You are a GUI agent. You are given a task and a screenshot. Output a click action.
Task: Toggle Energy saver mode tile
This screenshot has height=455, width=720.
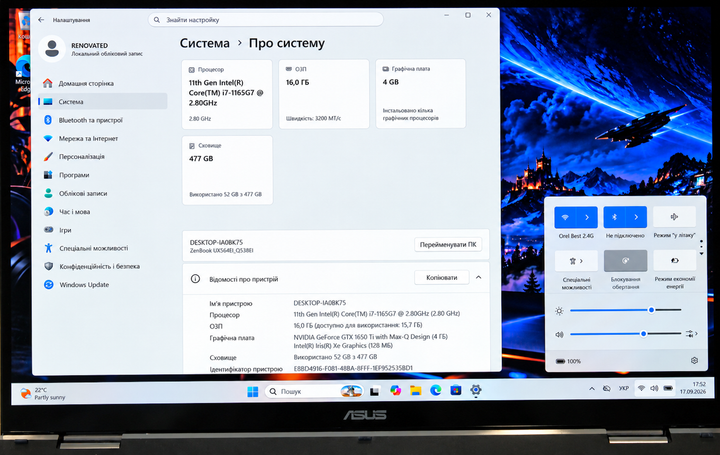click(x=675, y=260)
